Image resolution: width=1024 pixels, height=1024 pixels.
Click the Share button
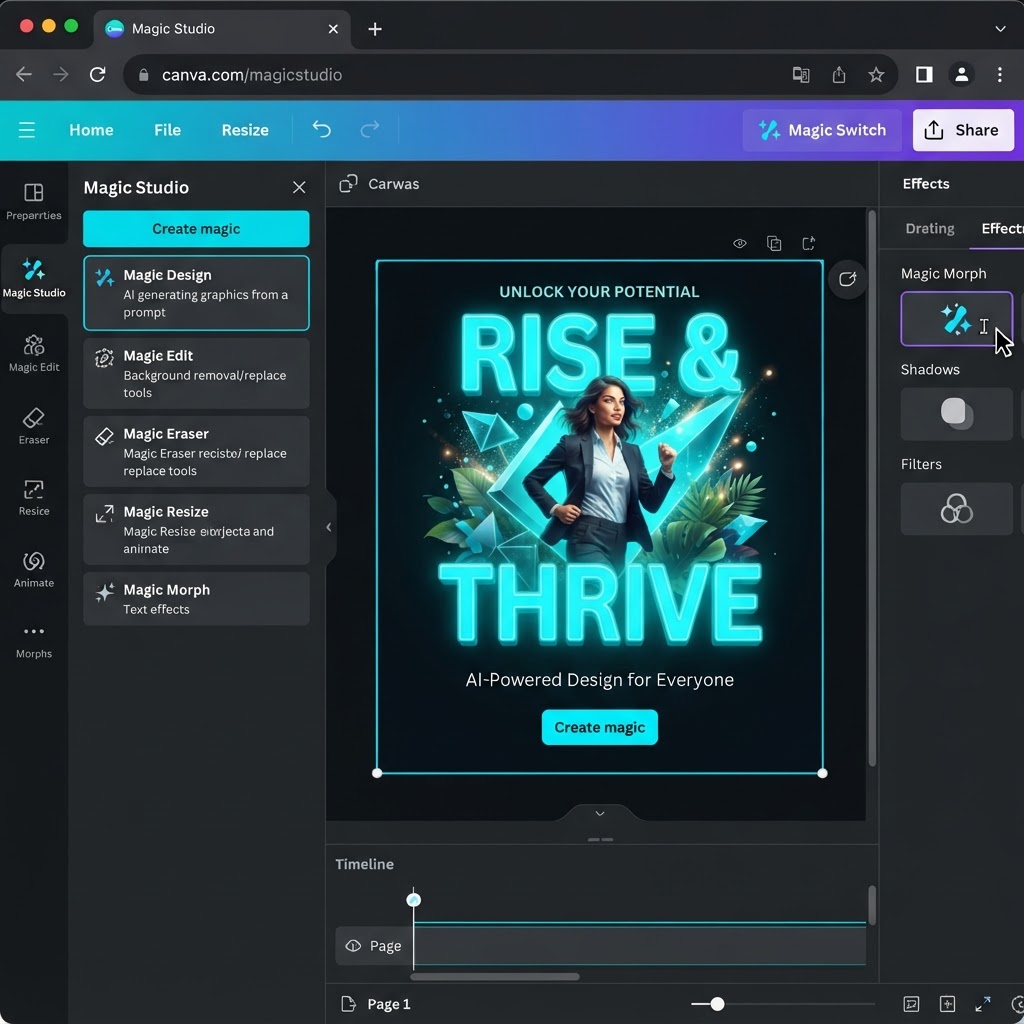(x=963, y=130)
